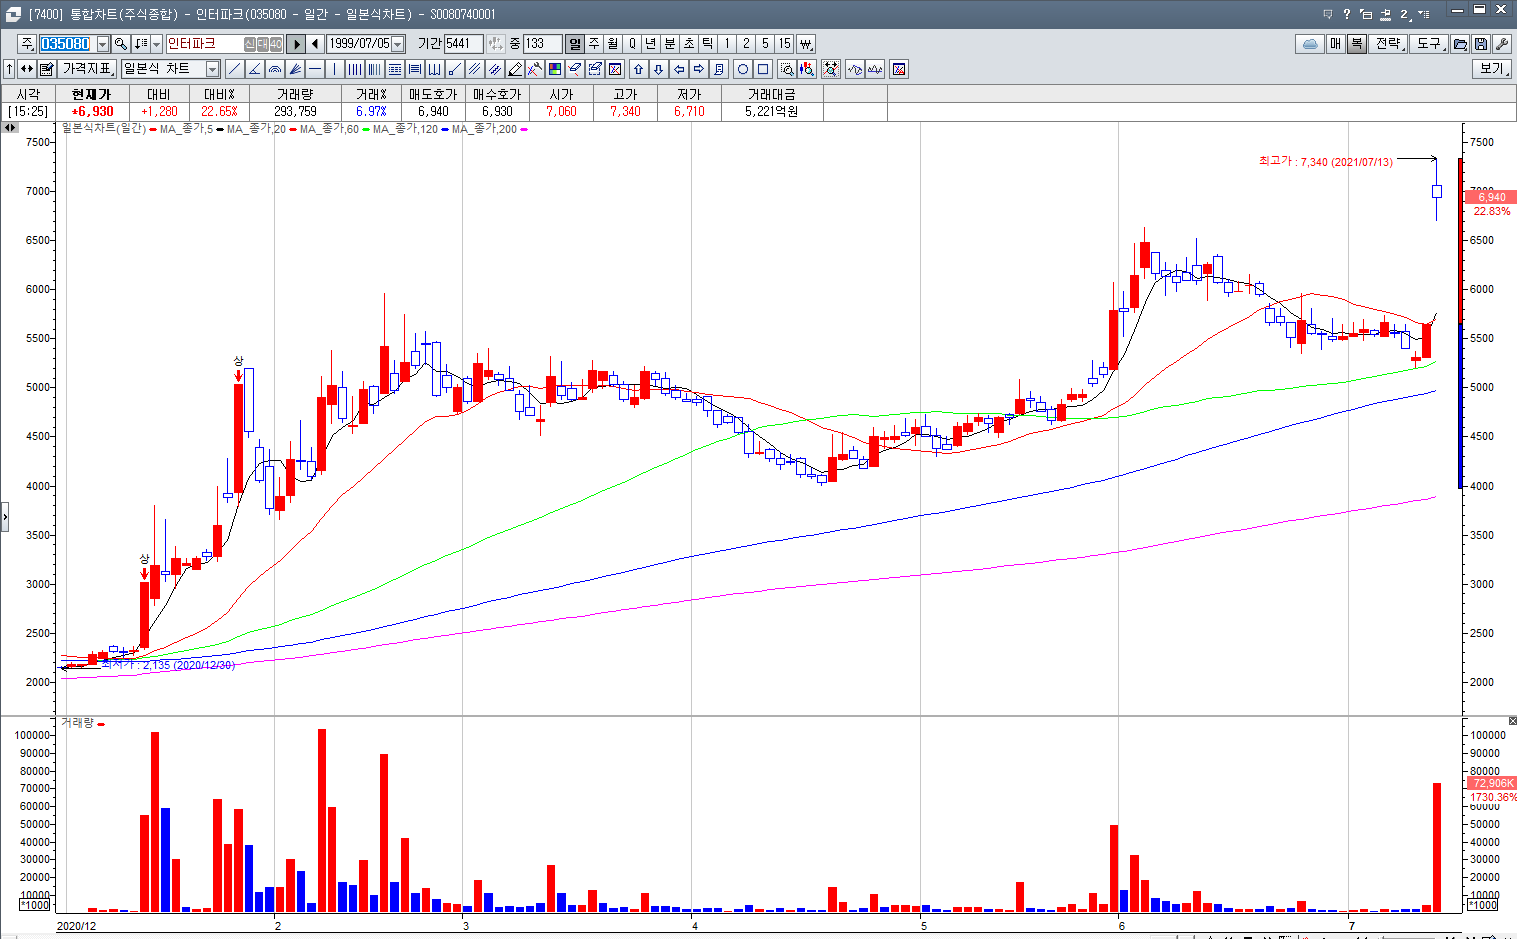Click the 거래량 volume panel label

tap(77, 722)
